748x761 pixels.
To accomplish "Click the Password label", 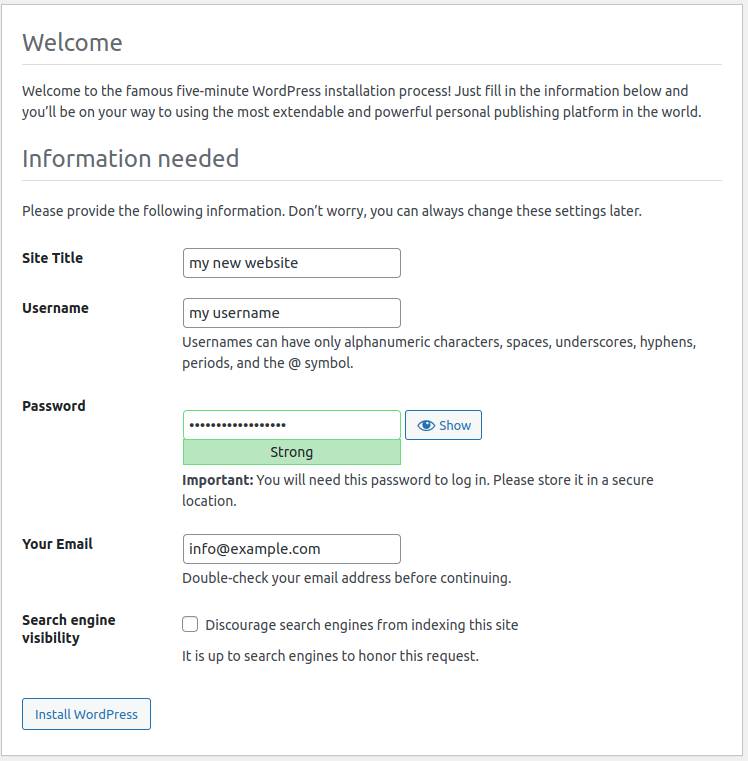I will pos(53,406).
